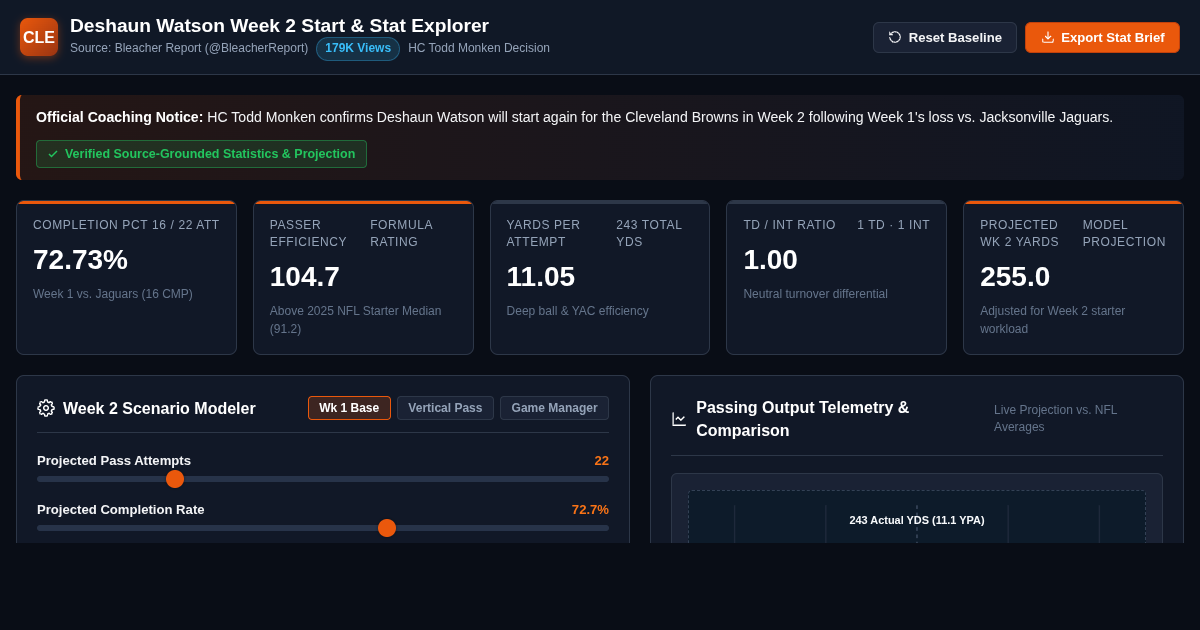Click the MODEL PROJECTION label
This screenshot has width=1200, height=630.
(1124, 234)
